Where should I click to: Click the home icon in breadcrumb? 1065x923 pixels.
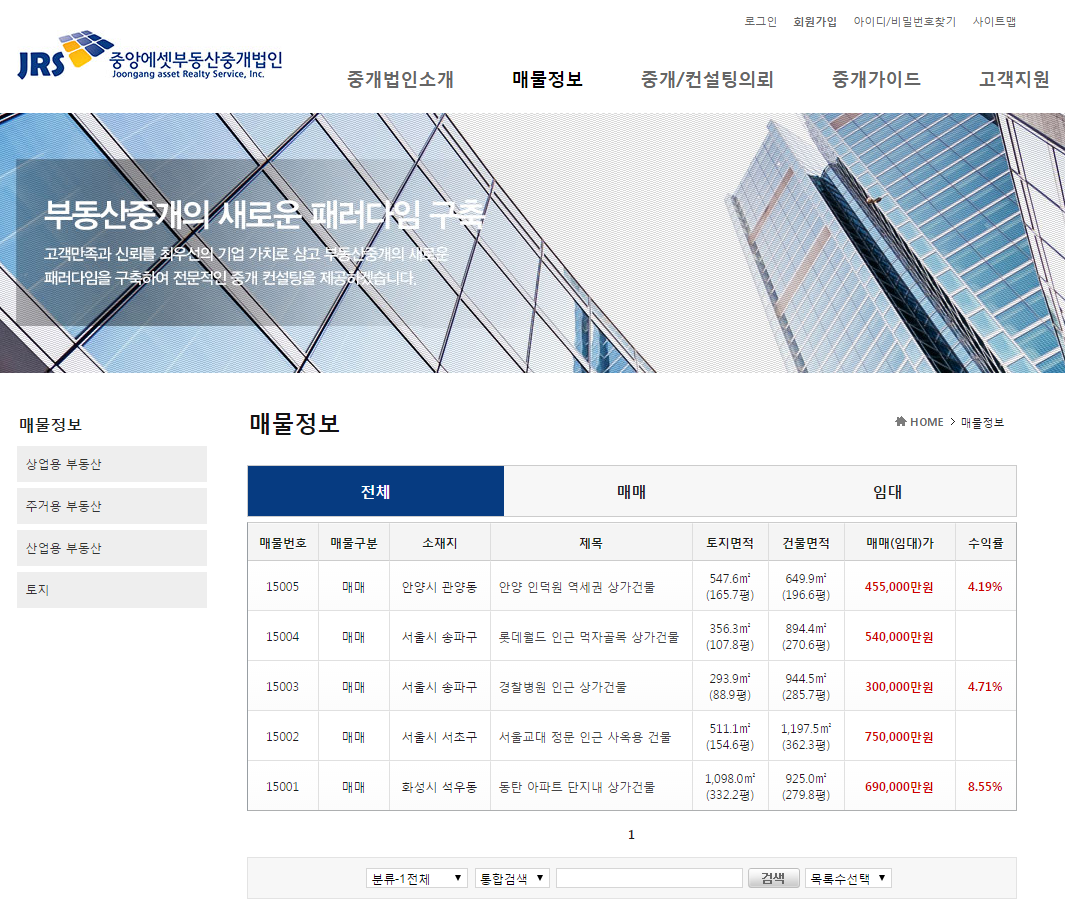[901, 422]
